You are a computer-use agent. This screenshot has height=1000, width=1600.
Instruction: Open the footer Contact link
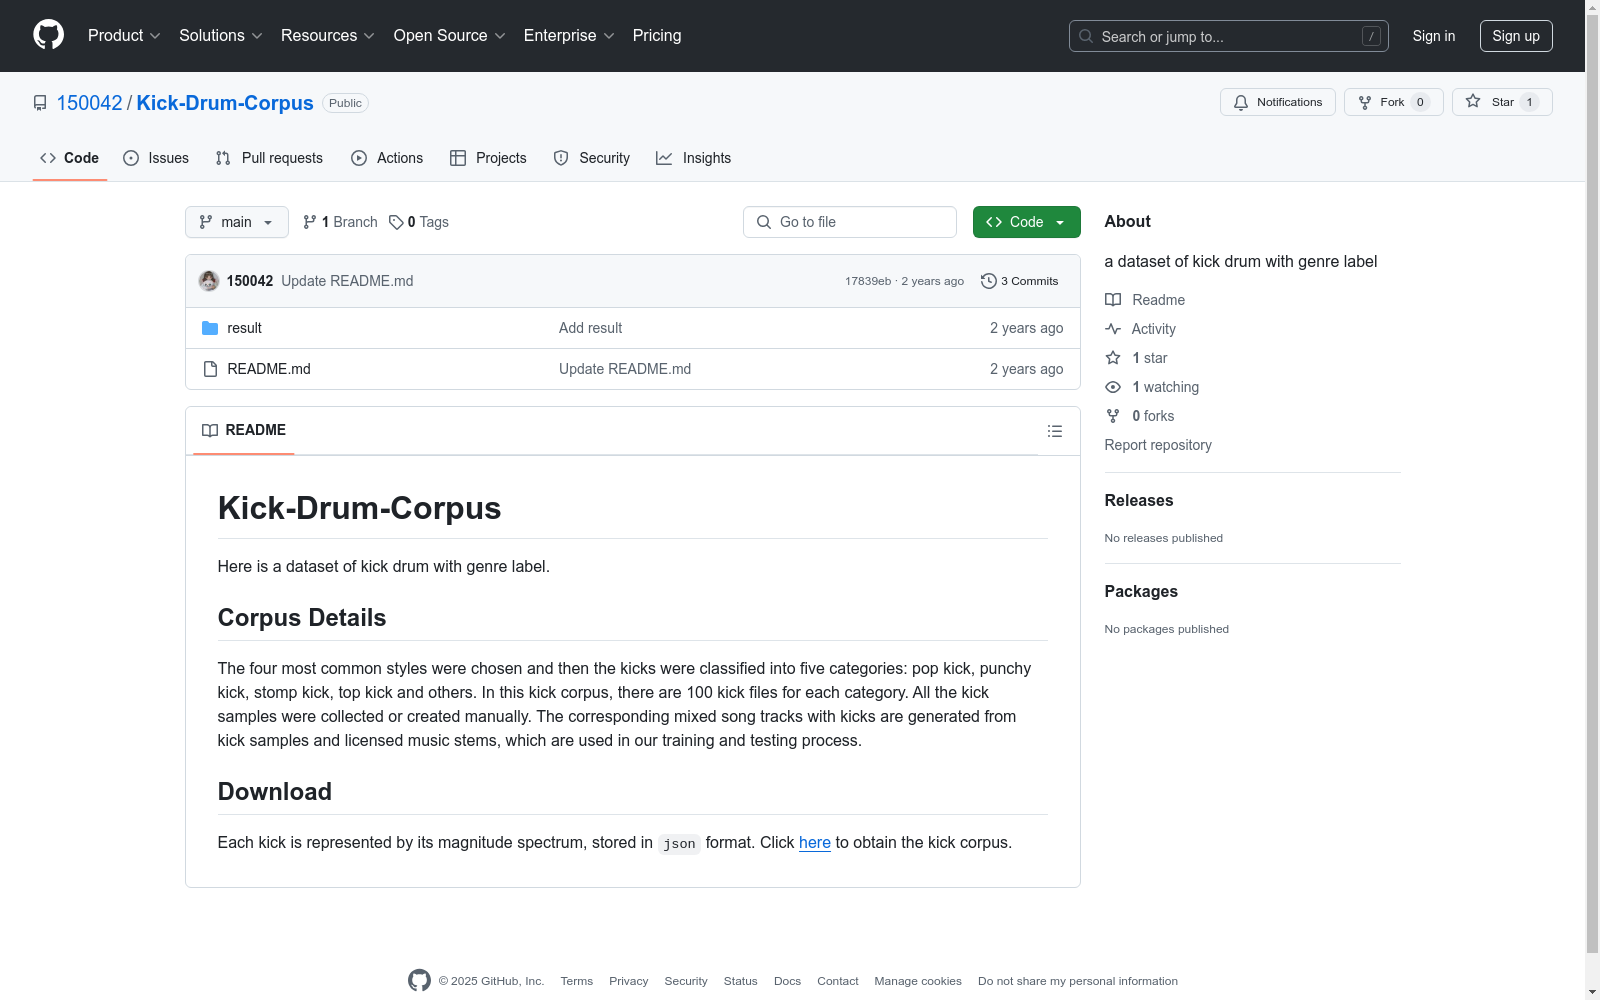838,981
